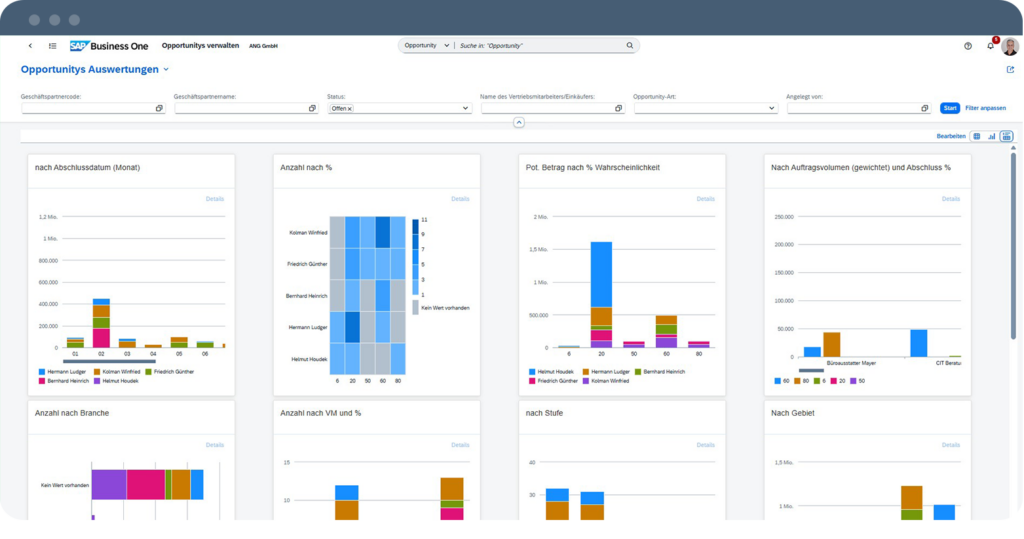Click the bar for 60 in Pot. Betrag chart
1024x539 pixels.
pyautogui.click(x=666, y=332)
